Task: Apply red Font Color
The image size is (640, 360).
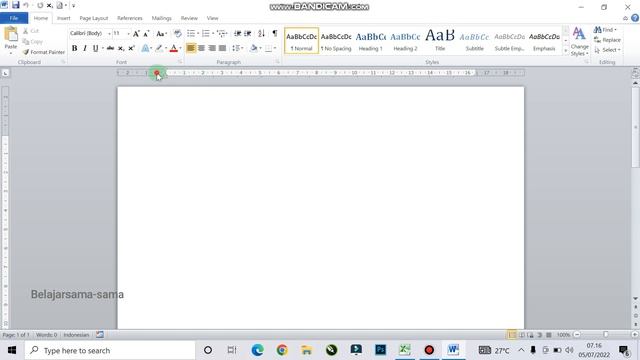Action: (173, 48)
